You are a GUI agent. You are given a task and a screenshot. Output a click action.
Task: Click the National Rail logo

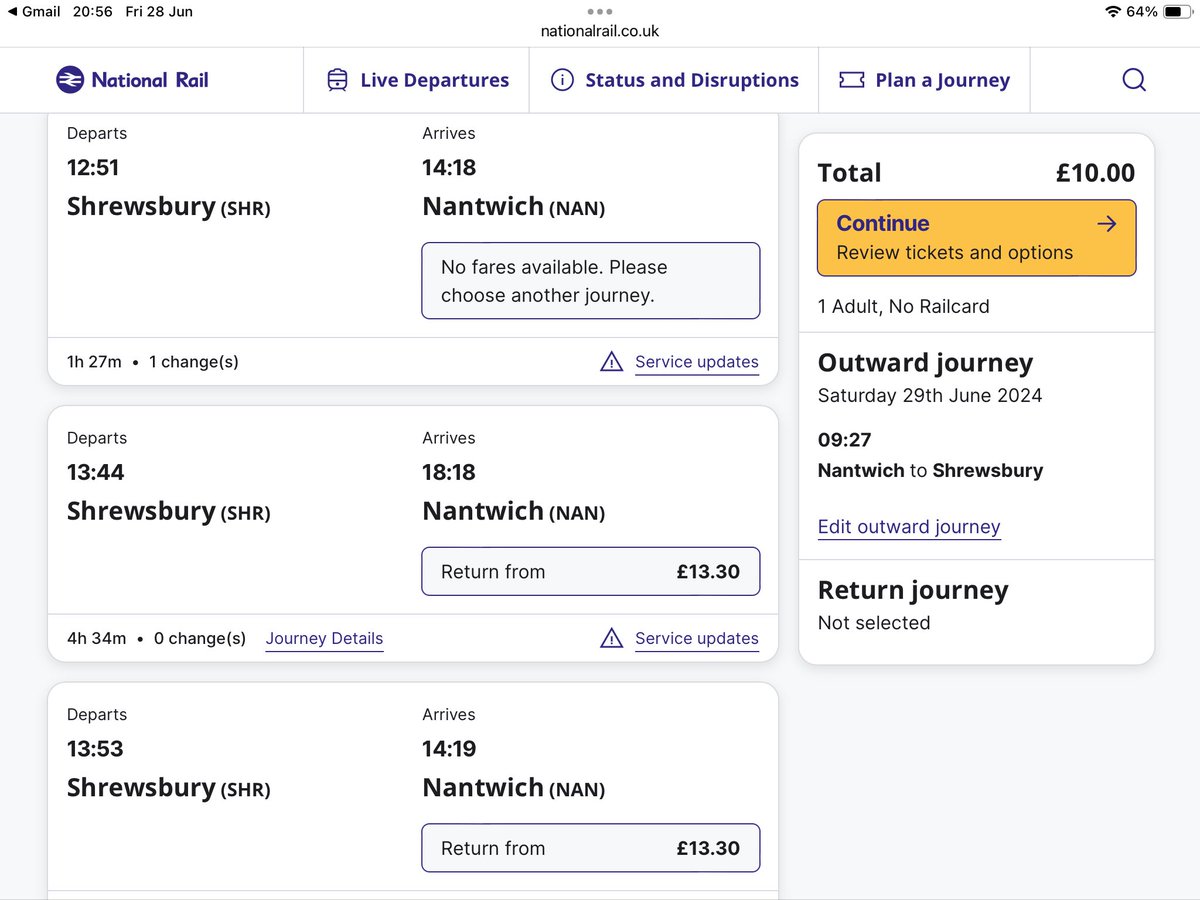[132, 80]
